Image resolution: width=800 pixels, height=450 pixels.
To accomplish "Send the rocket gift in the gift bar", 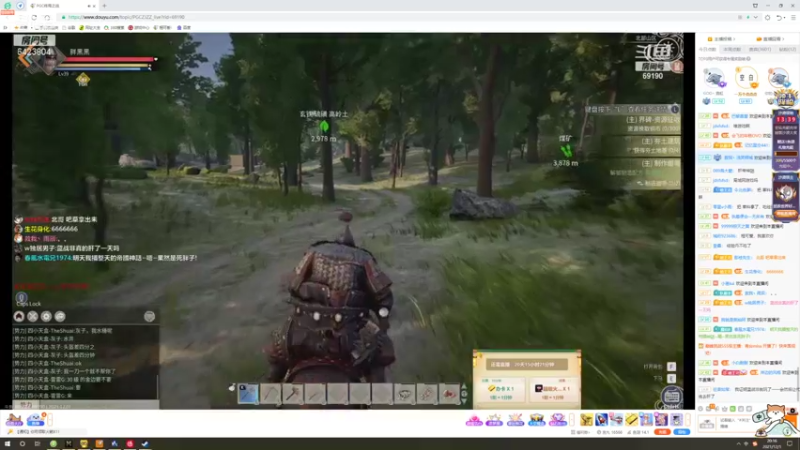I will (602, 419).
